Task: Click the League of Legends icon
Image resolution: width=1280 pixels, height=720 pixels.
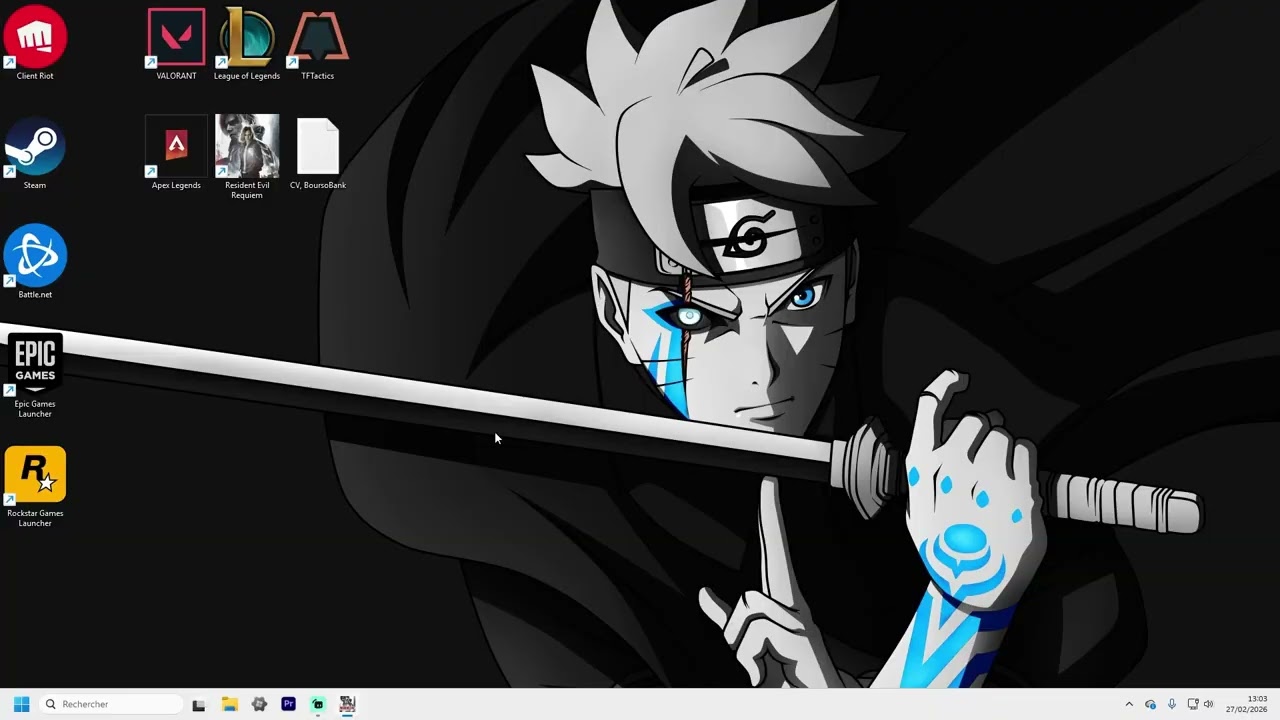Action: pos(247,44)
